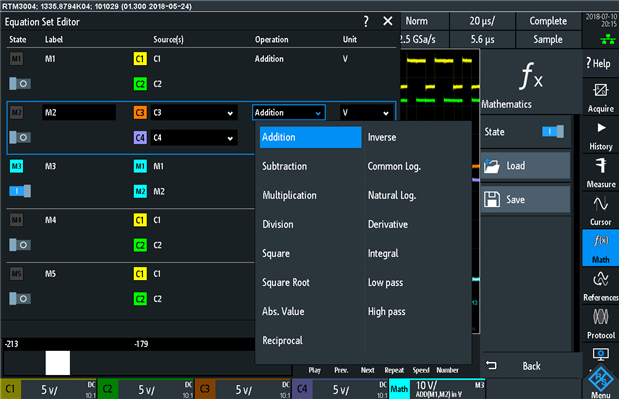Turn off the M3 equation state switch
619x399 pixels.
(x=20, y=191)
